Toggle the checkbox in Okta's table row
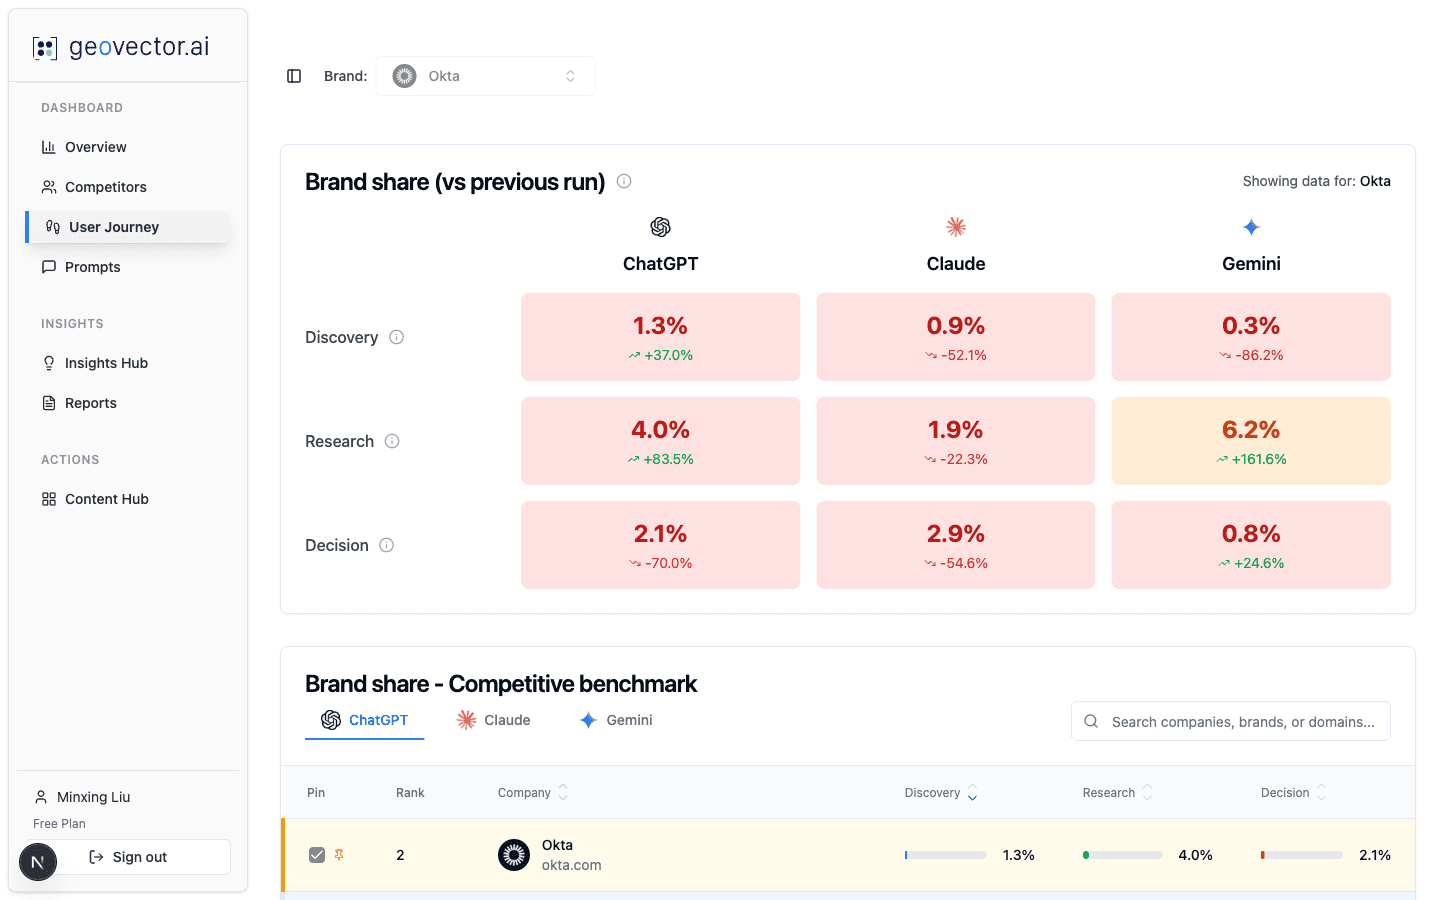 [x=318, y=855]
